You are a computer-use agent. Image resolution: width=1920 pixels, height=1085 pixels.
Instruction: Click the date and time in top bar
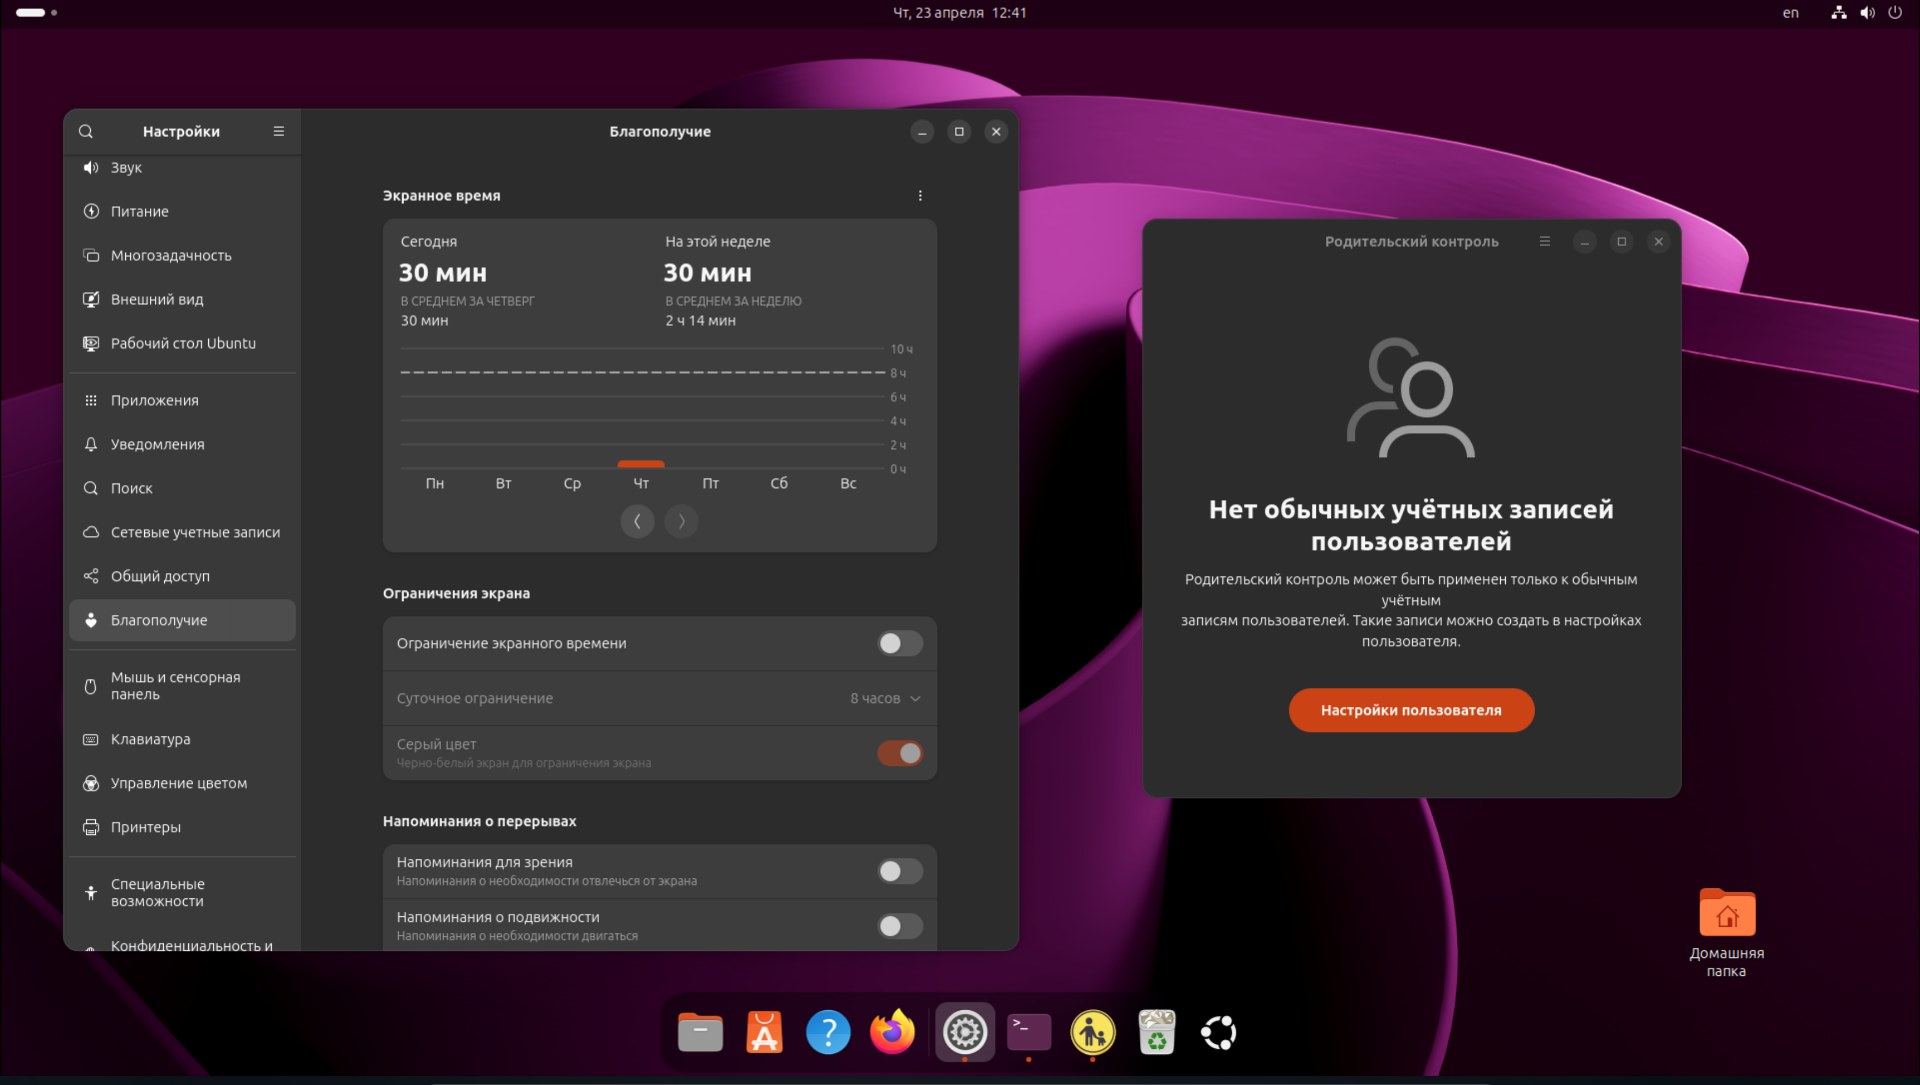tap(959, 13)
